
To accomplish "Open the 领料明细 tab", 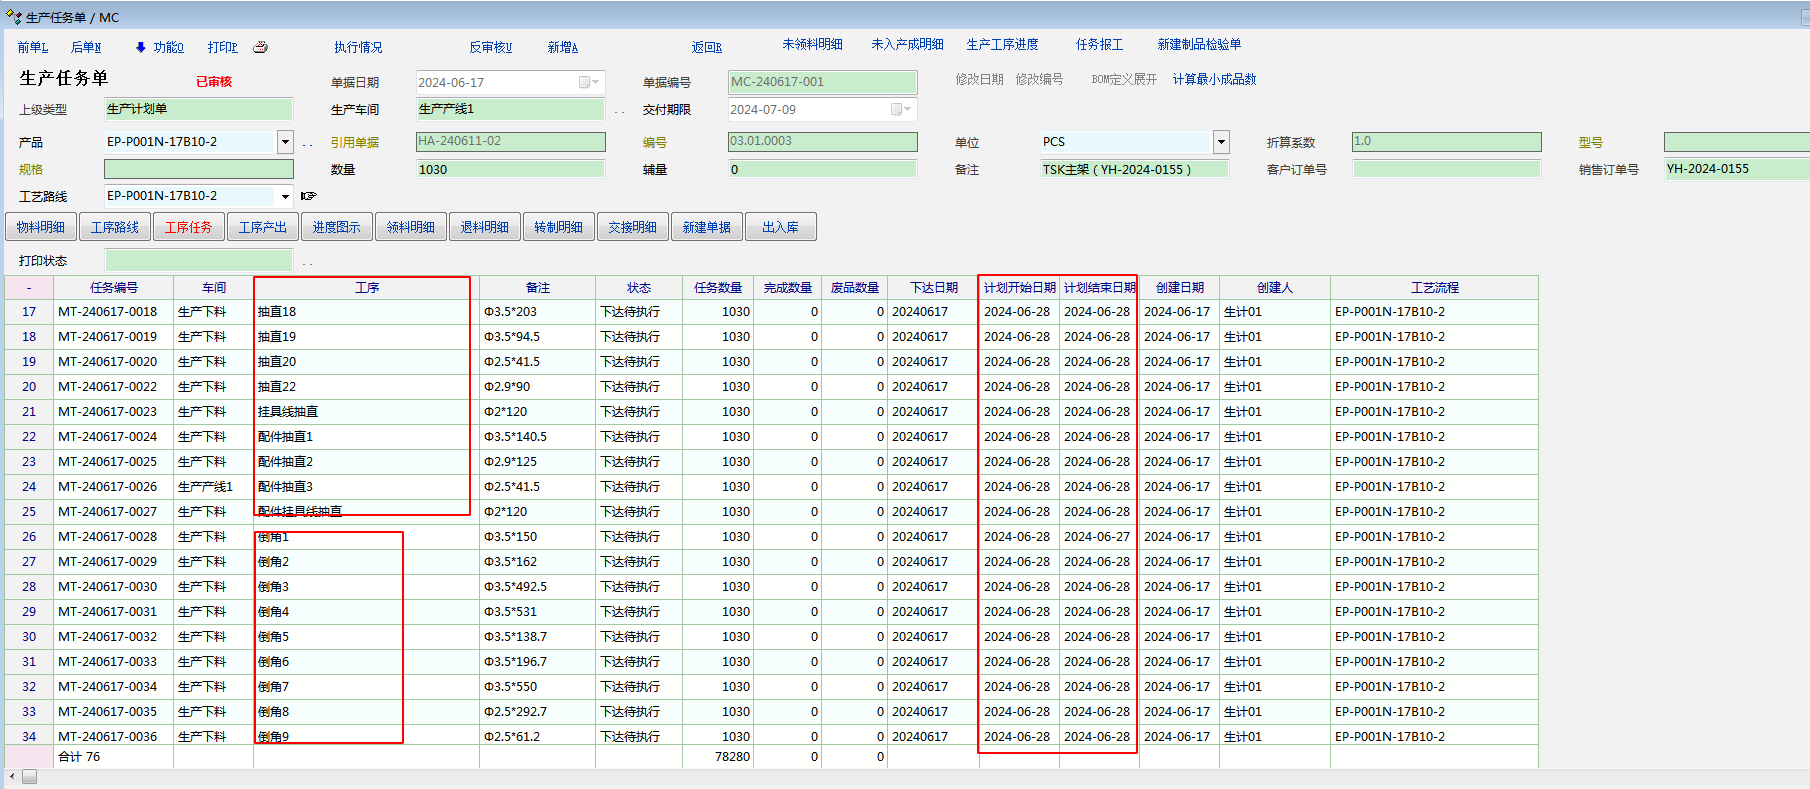I will (x=411, y=227).
